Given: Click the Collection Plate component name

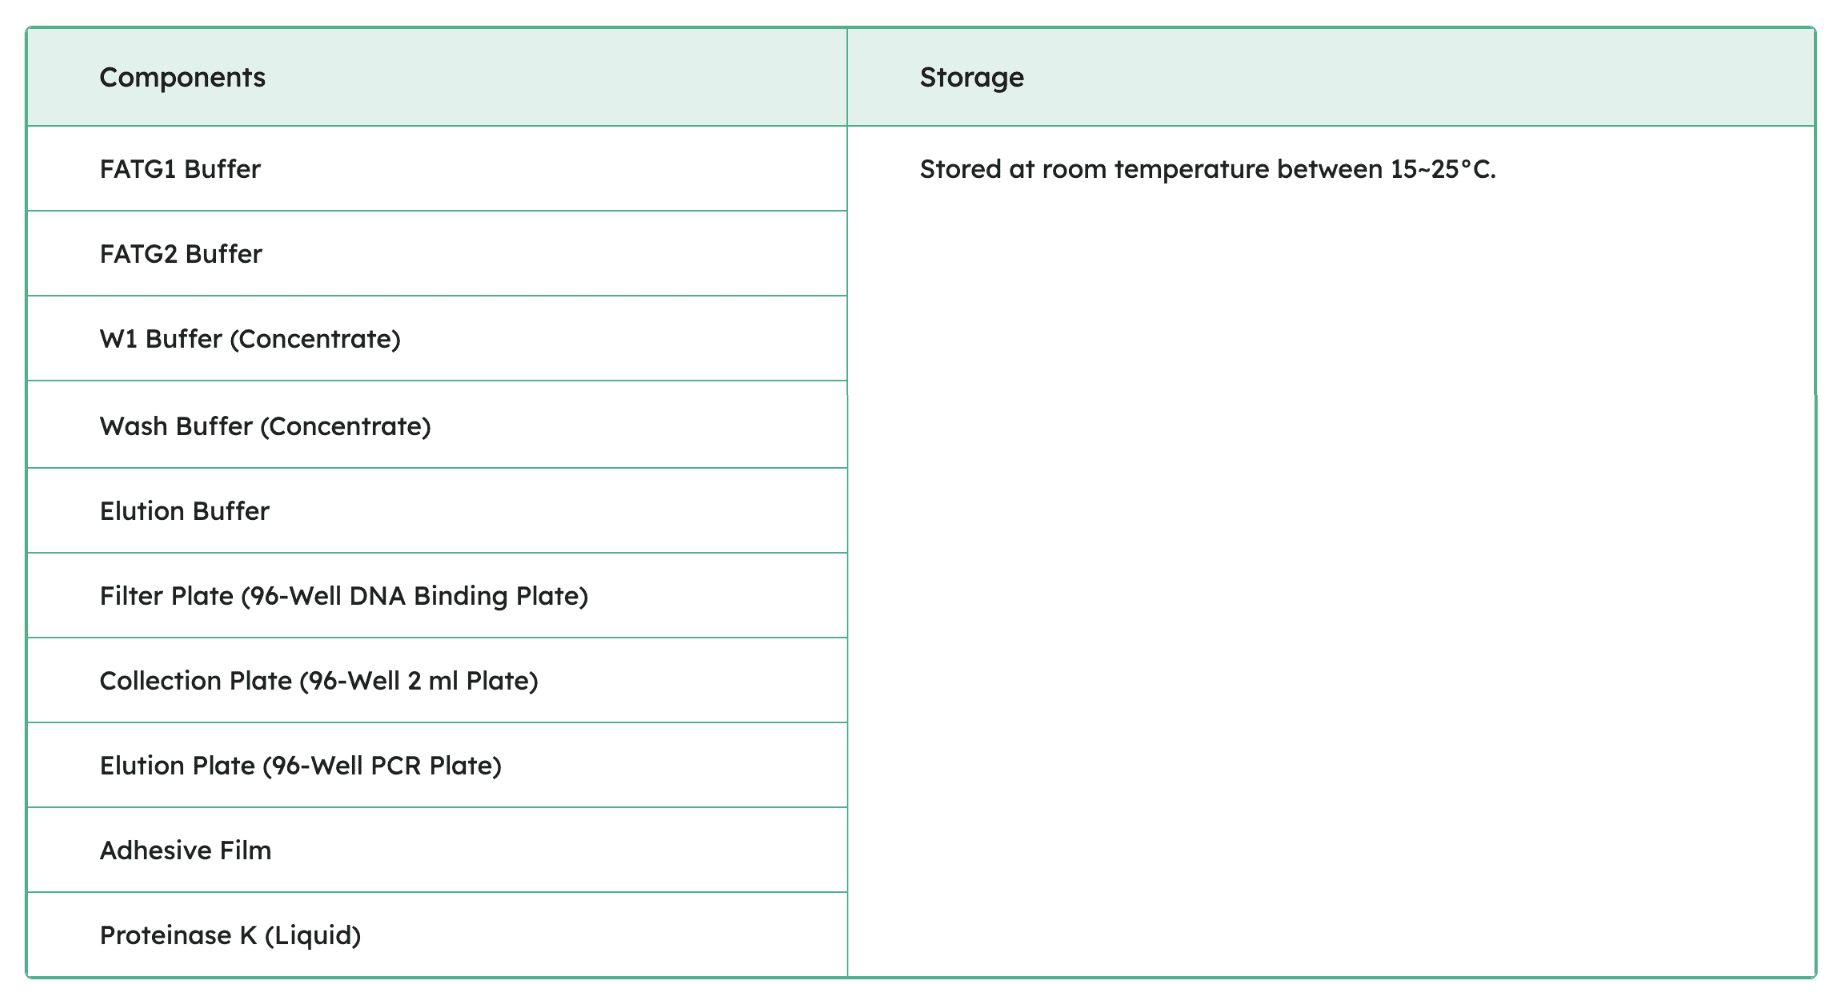Looking at the screenshot, I should [195, 681].
